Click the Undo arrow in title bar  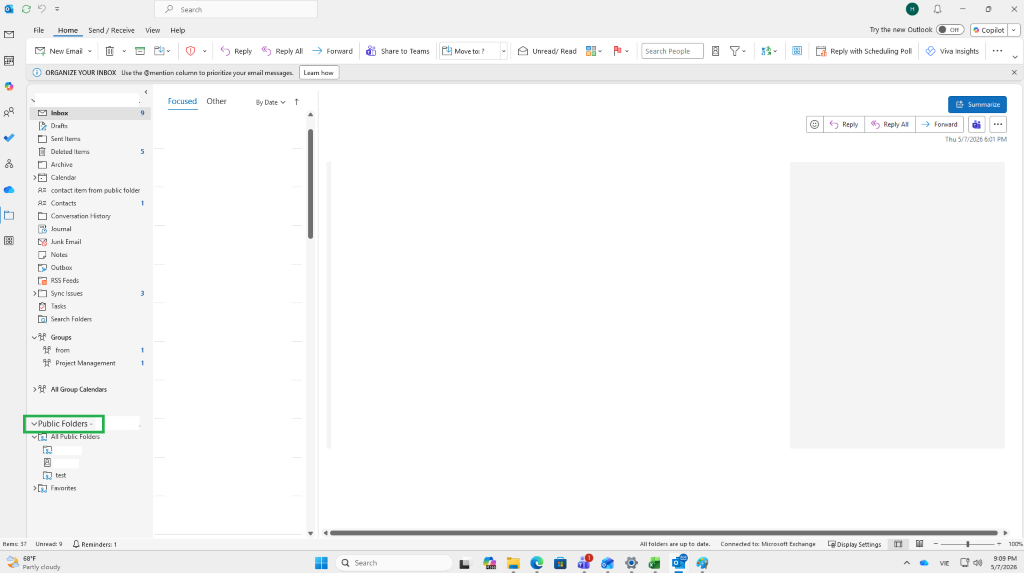click(x=42, y=9)
